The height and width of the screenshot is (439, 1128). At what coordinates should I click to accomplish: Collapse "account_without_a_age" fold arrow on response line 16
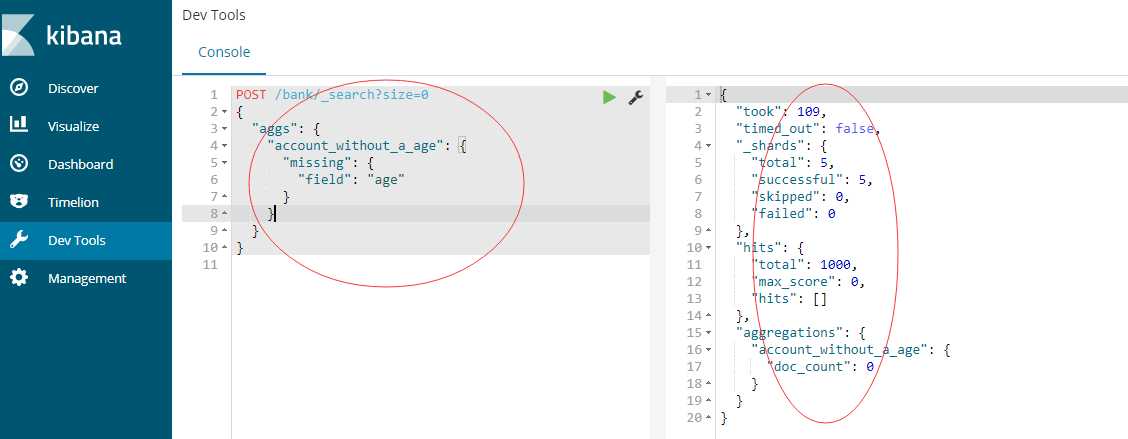tap(708, 350)
